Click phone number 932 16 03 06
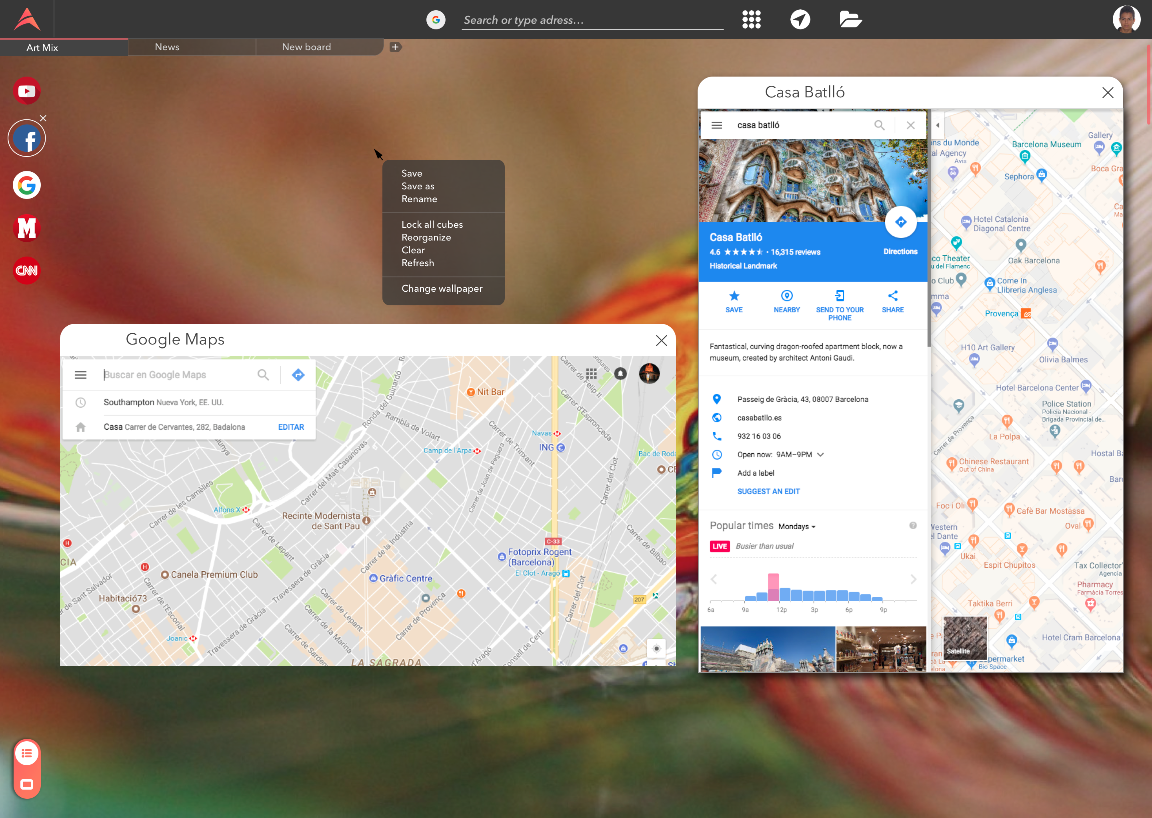The width and height of the screenshot is (1152, 818). [x=759, y=436]
